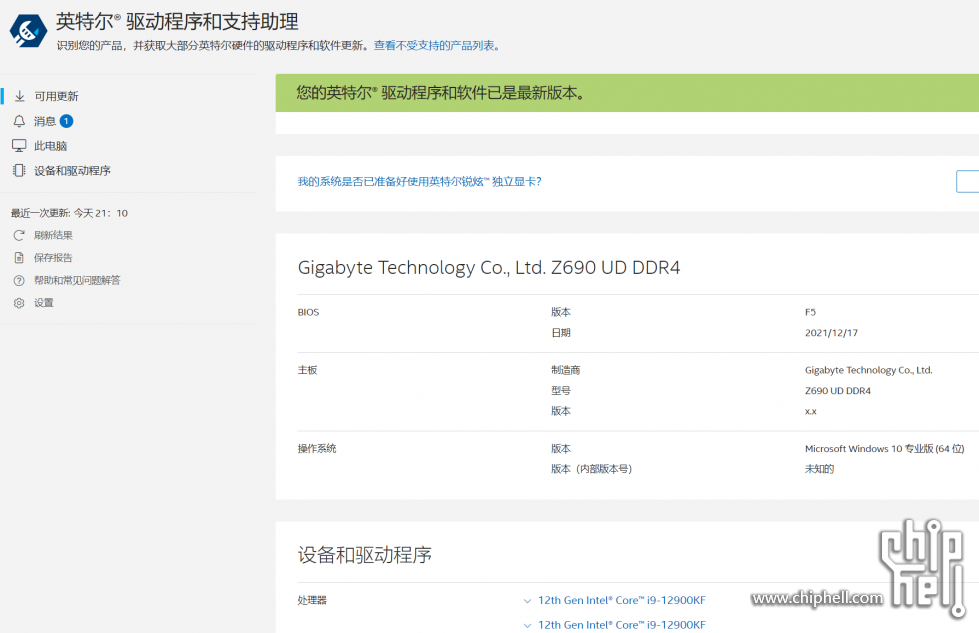Click the BIOS version value F5
The width and height of the screenshot is (979, 633).
[810, 312]
